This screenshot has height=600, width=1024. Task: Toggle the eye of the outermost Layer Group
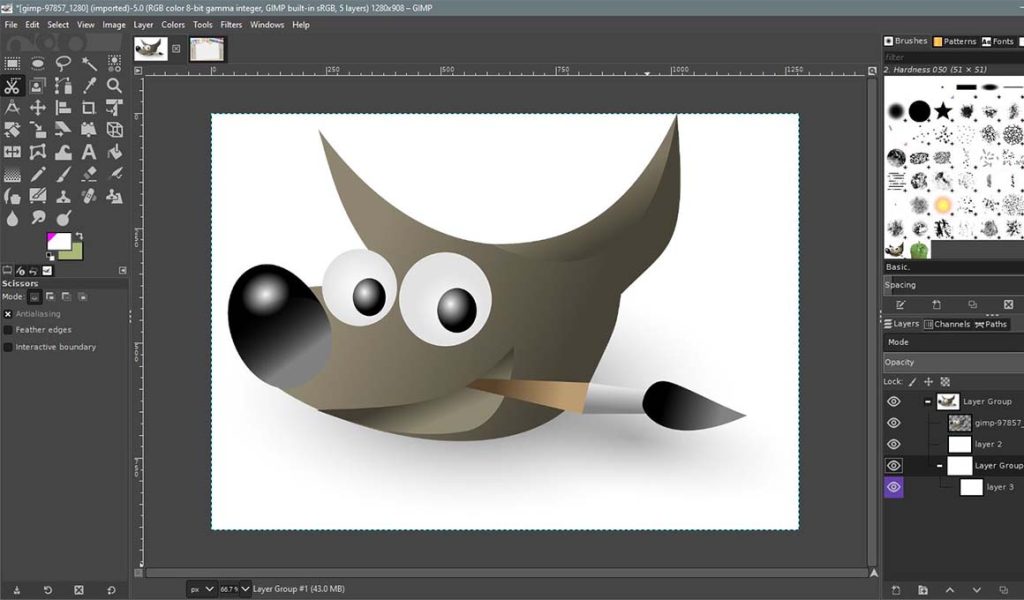[x=893, y=402]
